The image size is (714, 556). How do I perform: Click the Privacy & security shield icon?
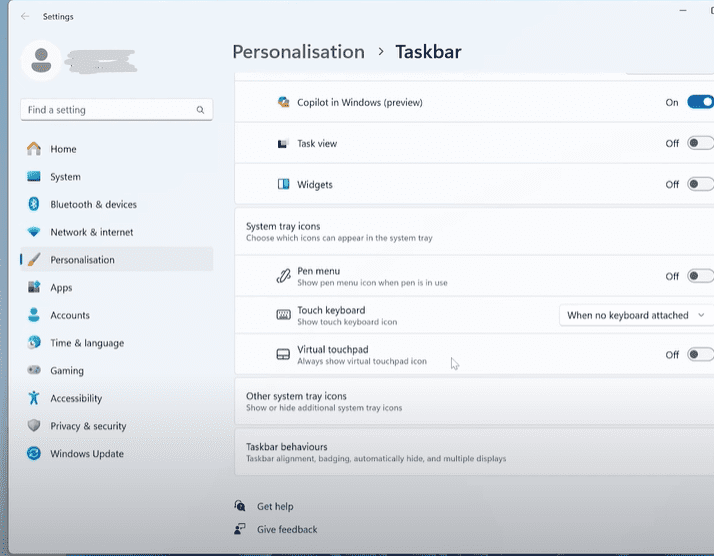[x=34, y=426]
